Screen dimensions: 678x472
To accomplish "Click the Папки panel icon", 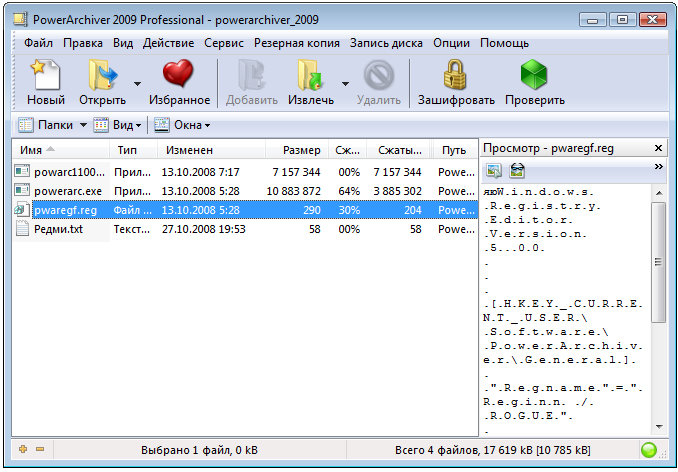I will pyautogui.click(x=26, y=125).
